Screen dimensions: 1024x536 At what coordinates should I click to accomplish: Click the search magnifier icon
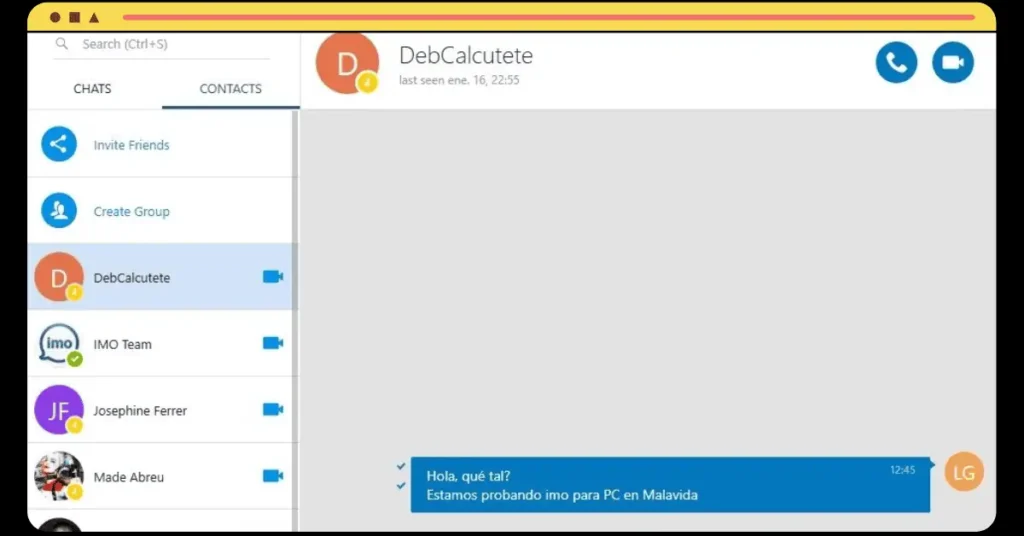coord(61,44)
